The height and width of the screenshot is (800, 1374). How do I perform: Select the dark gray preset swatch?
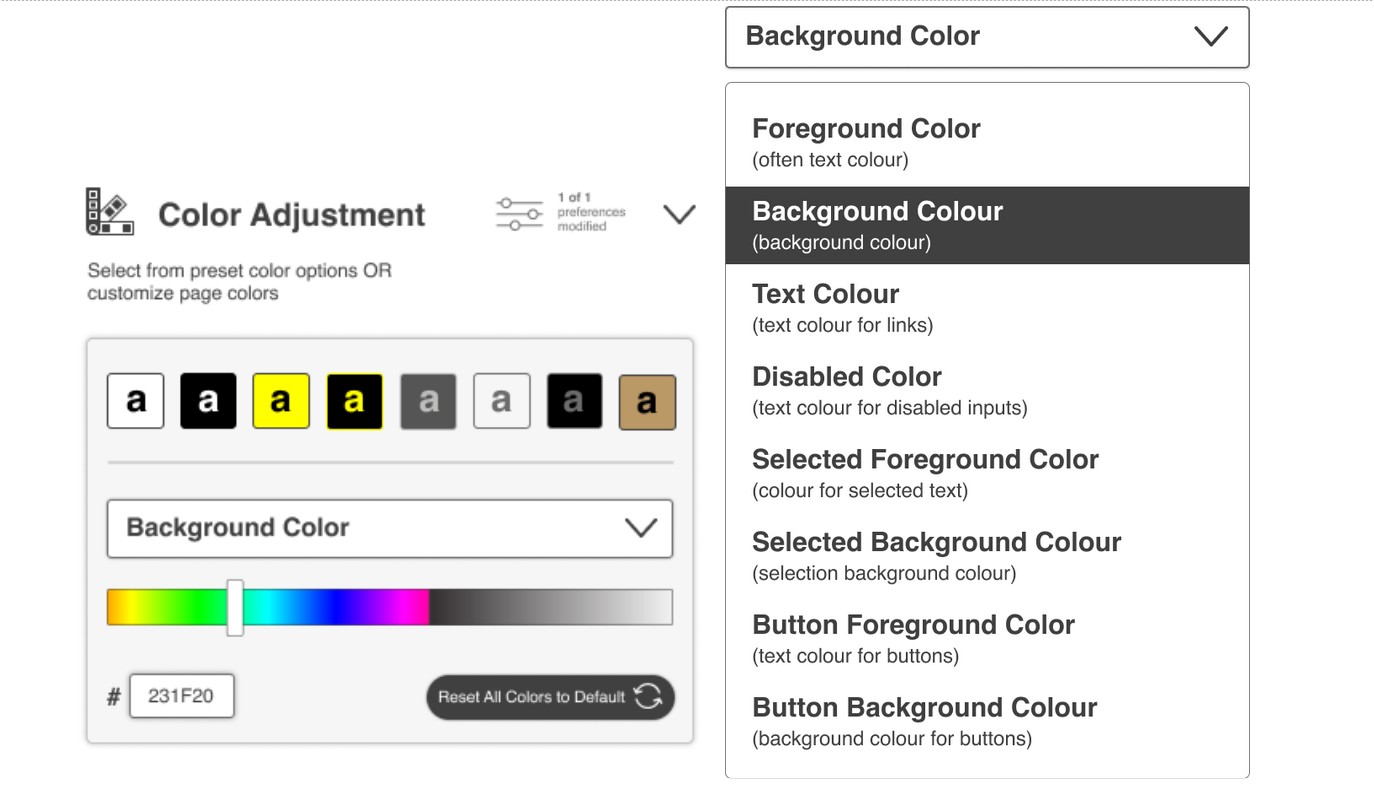[428, 400]
